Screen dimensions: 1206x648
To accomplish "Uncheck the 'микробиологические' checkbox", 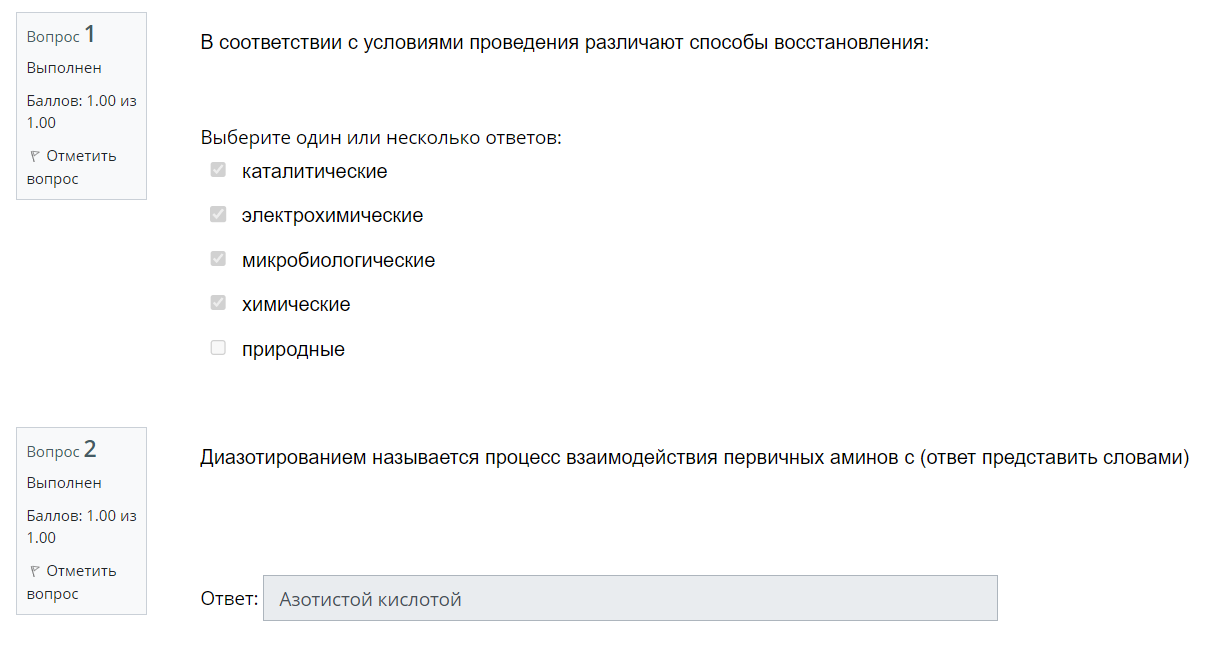I will point(218,259).
